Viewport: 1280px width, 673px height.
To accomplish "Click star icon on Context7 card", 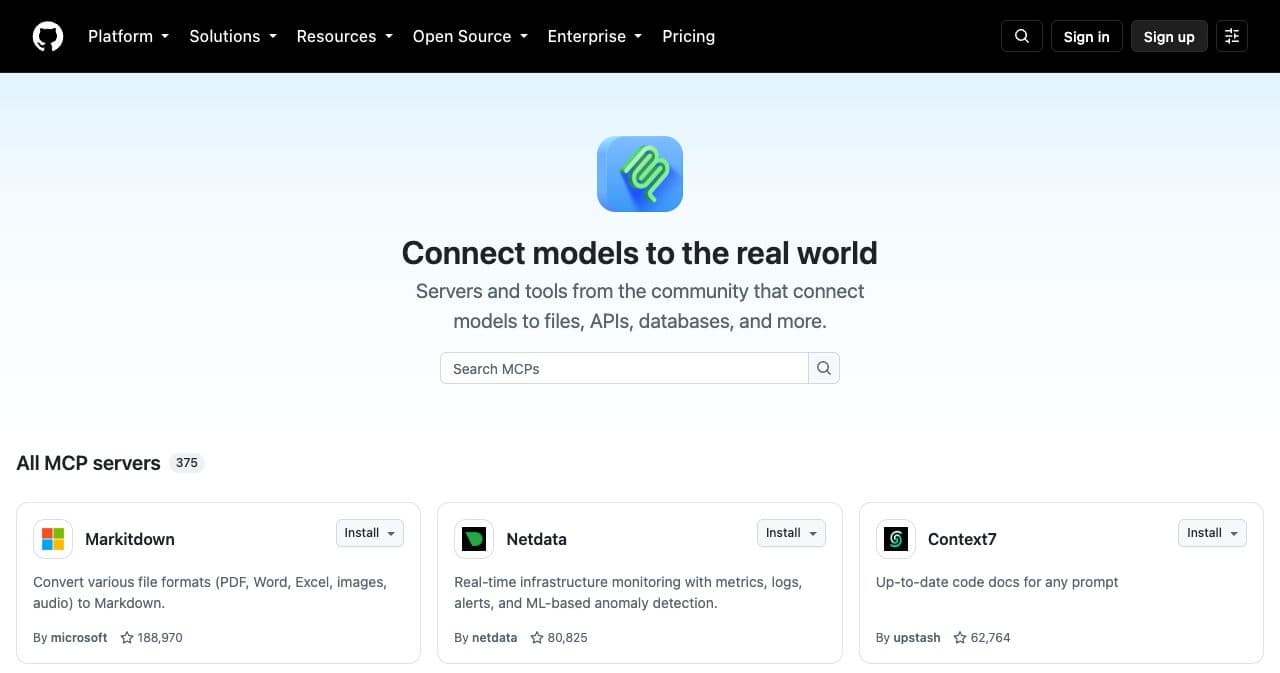I will (x=960, y=637).
